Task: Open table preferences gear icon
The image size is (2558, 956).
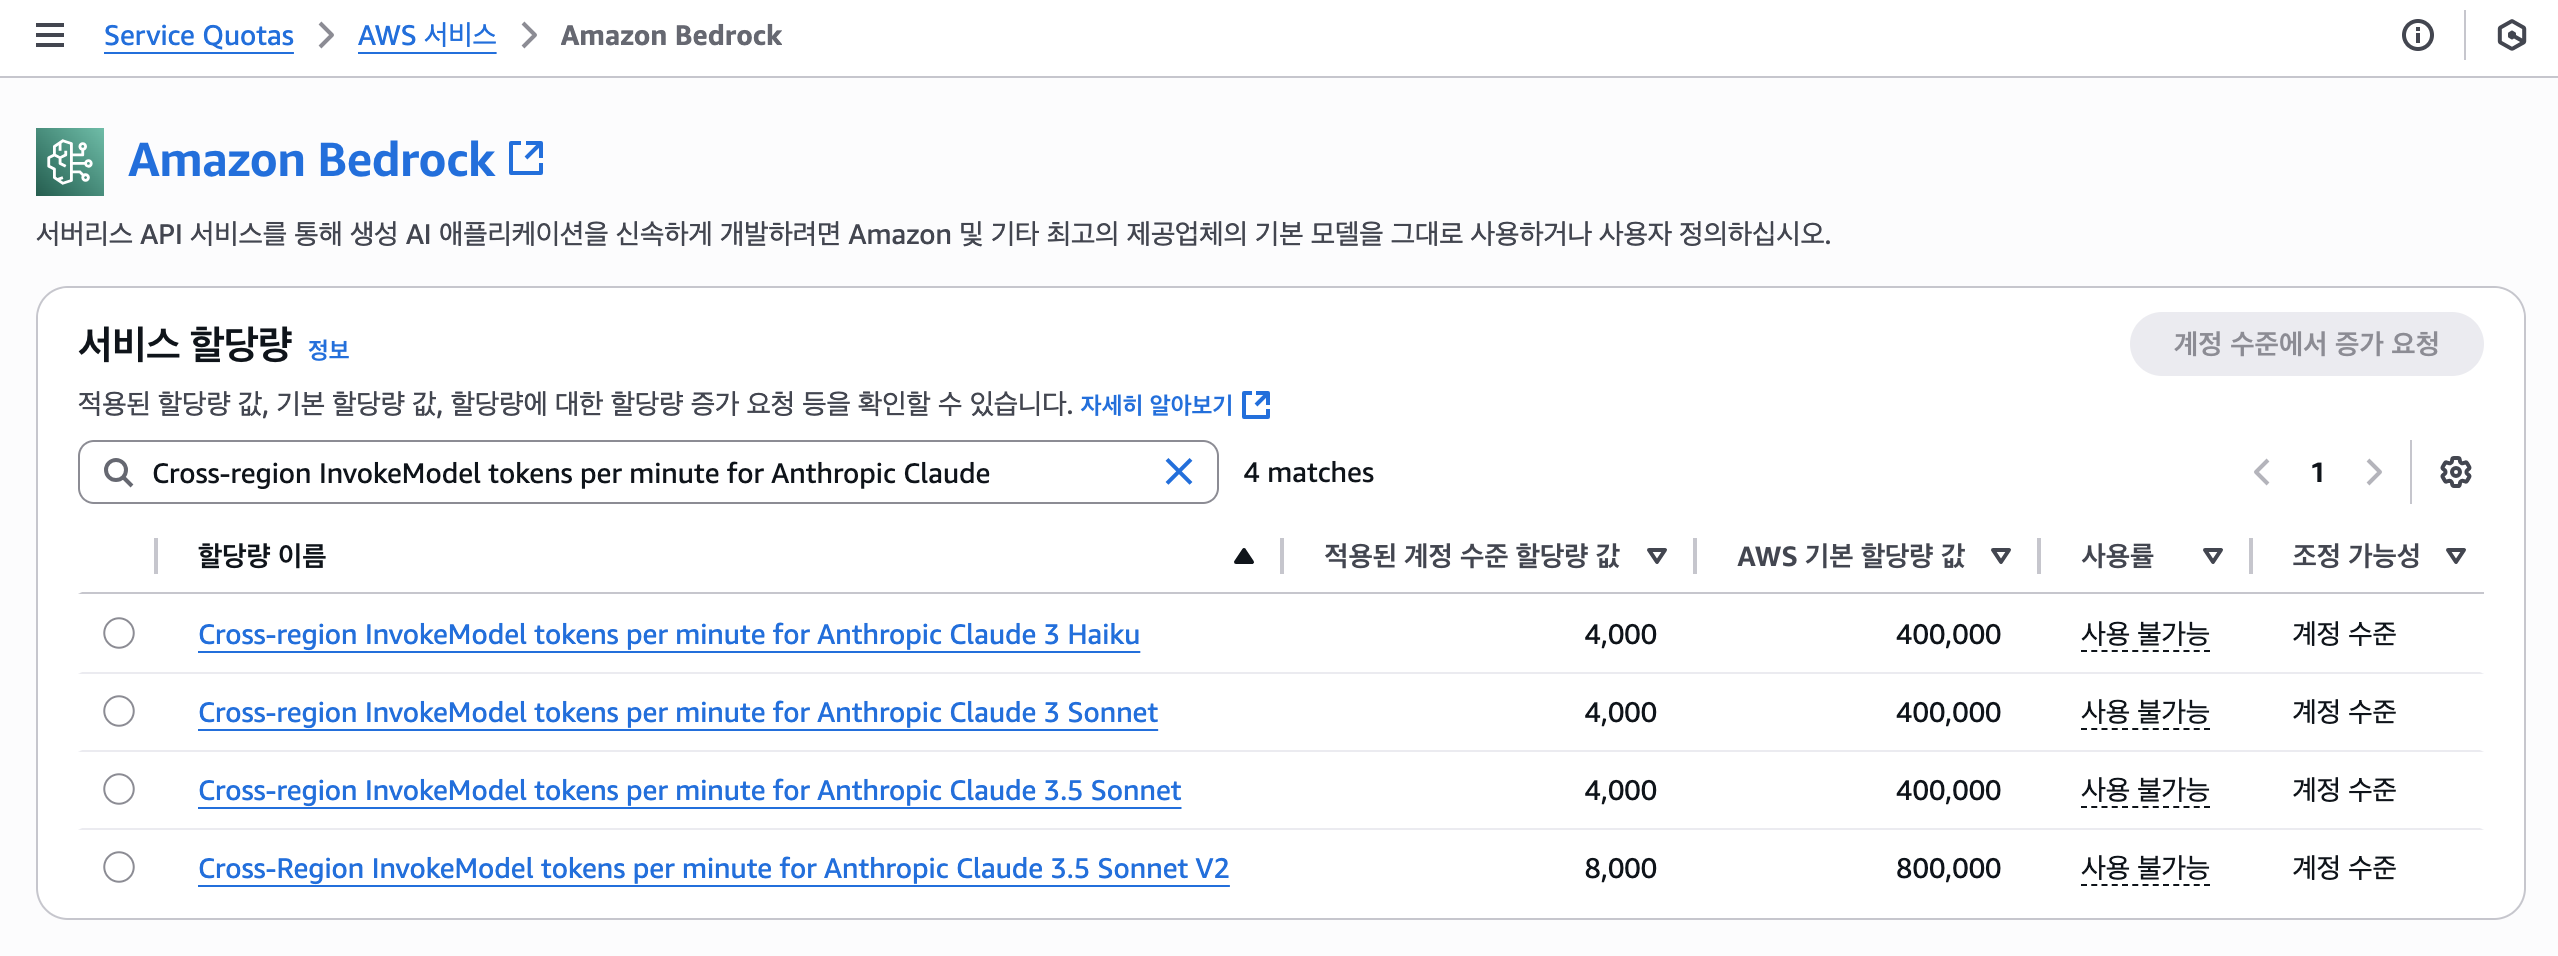Action: pyautogui.click(x=2455, y=472)
